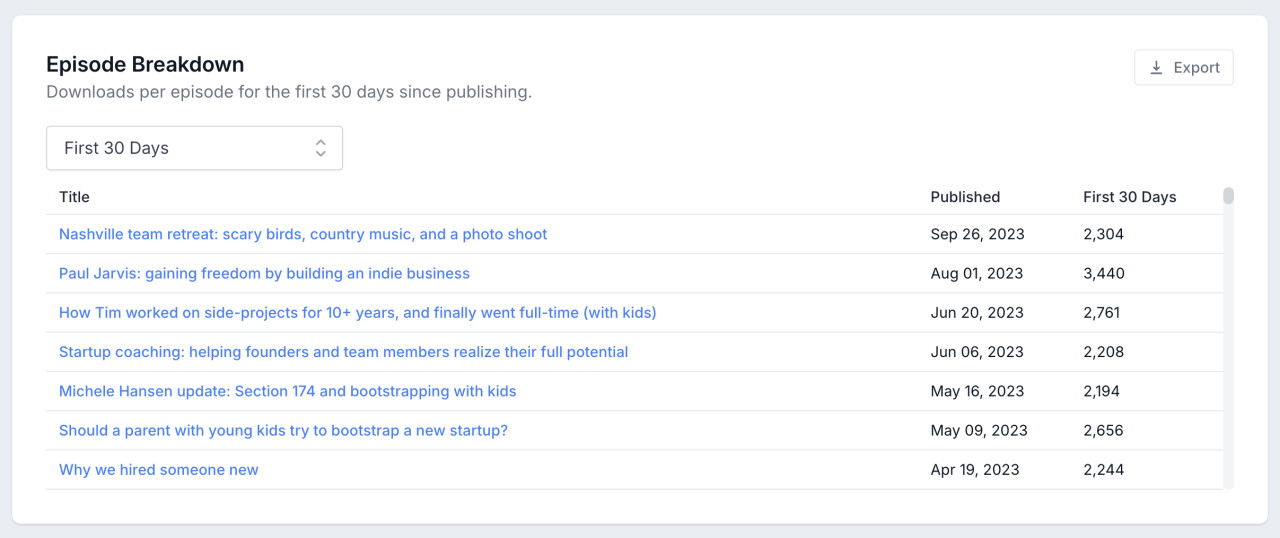Click the Jun 20, 2023 published date
The width and height of the screenshot is (1280, 538).
[977, 312]
